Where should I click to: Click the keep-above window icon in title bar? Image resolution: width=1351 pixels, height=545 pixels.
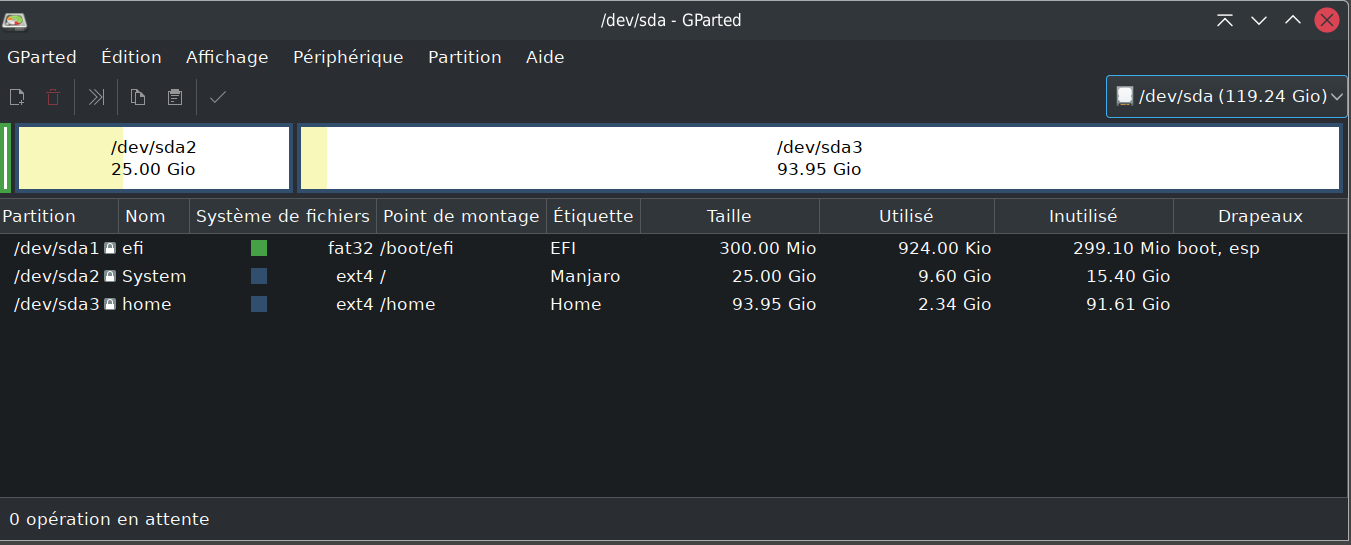click(1225, 20)
